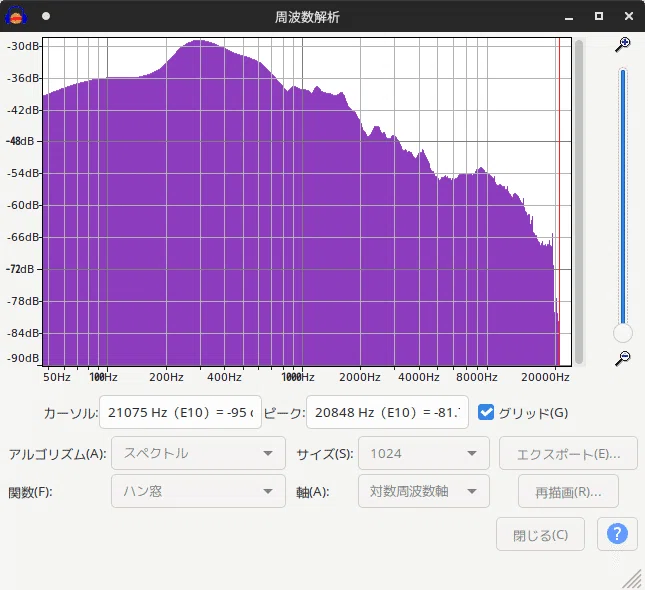Click the blue question mark help icon
Image resolution: width=645 pixels, height=590 pixels.
click(x=617, y=534)
